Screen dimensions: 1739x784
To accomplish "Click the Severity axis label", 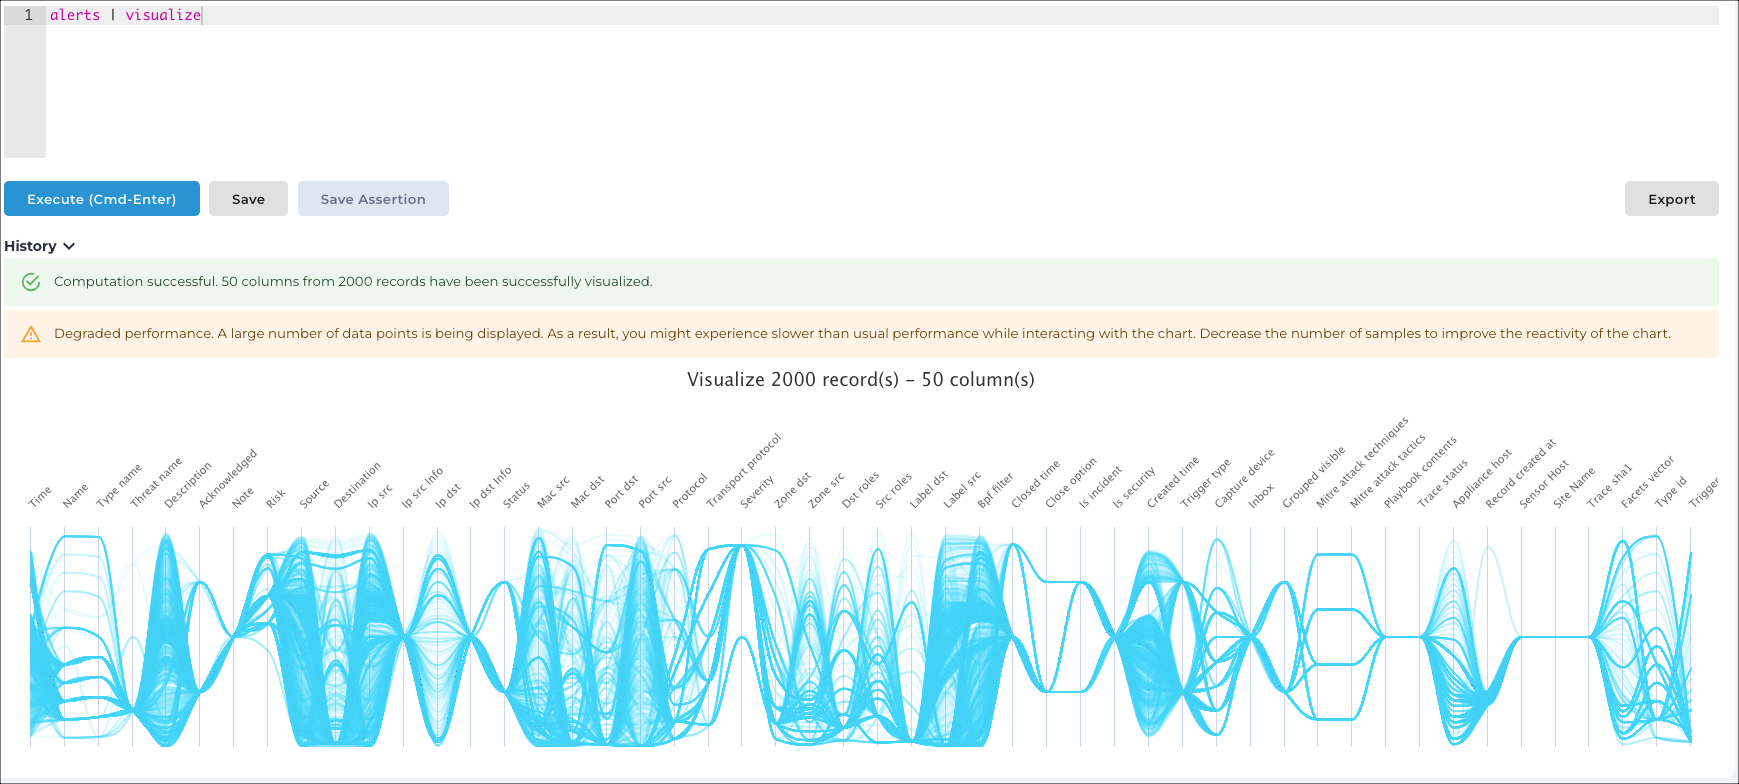I will (x=757, y=491).
